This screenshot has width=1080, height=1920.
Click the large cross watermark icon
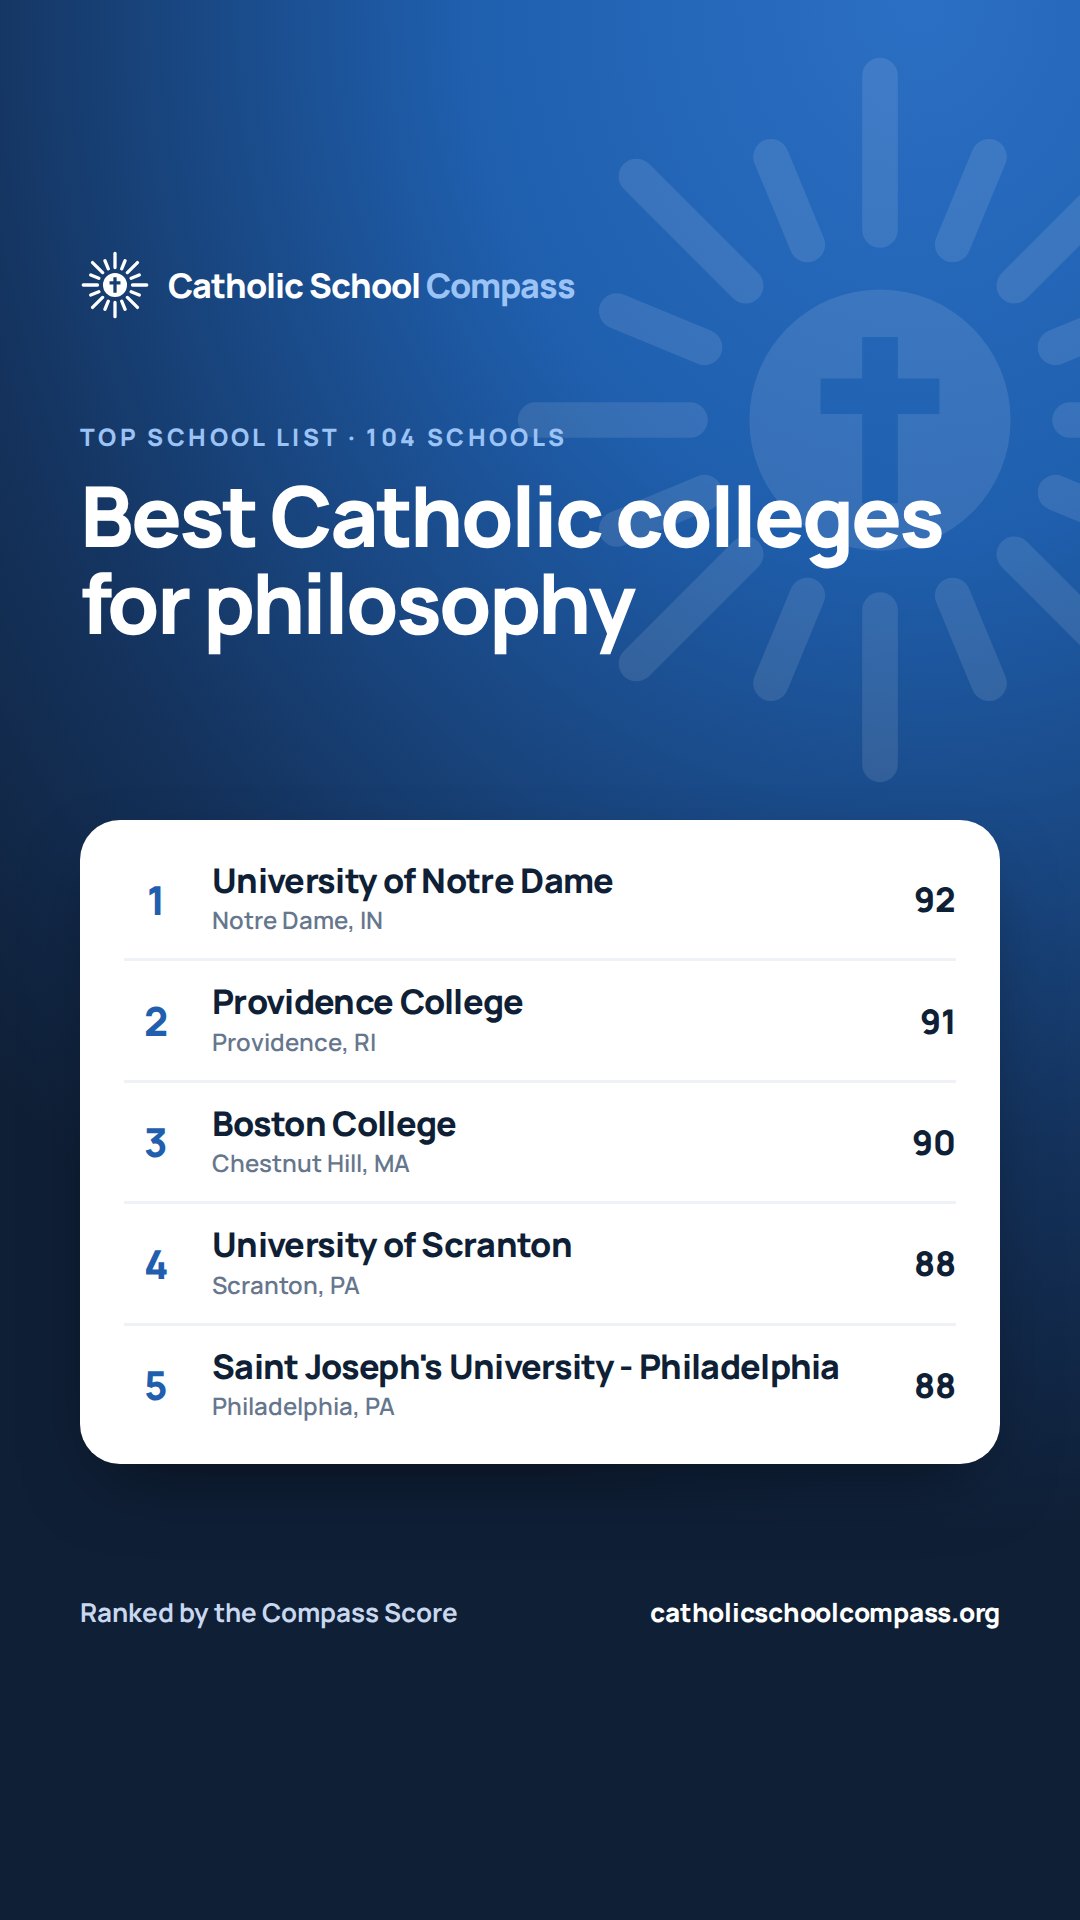(x=879, y=420)
